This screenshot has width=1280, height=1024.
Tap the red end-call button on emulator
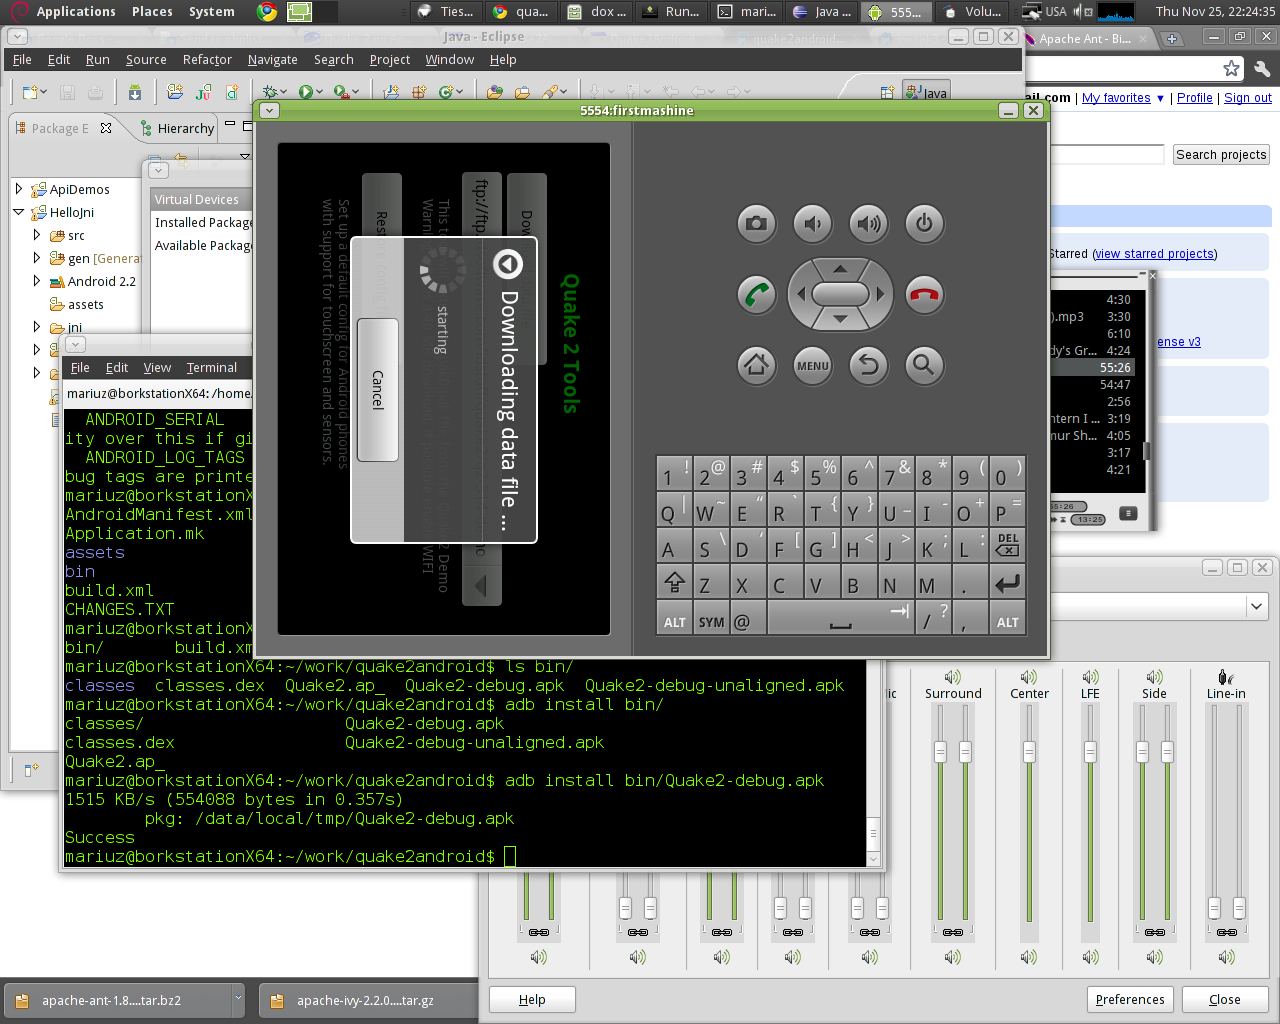tap(924, 294)
